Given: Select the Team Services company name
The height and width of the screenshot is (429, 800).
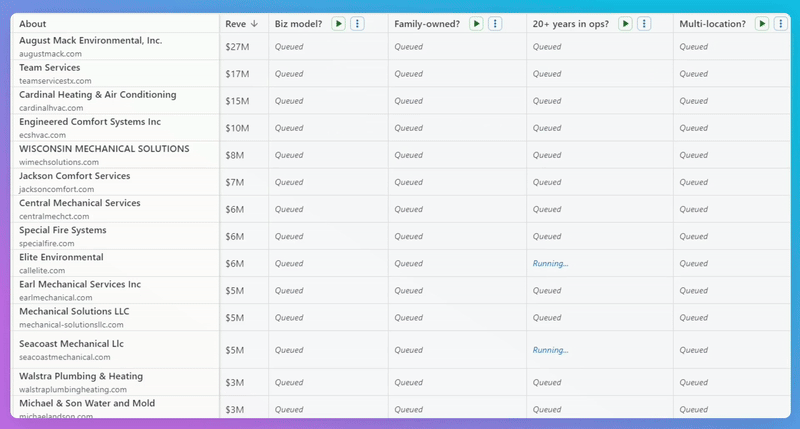Looking at the screenshot, I should (49, 67).
